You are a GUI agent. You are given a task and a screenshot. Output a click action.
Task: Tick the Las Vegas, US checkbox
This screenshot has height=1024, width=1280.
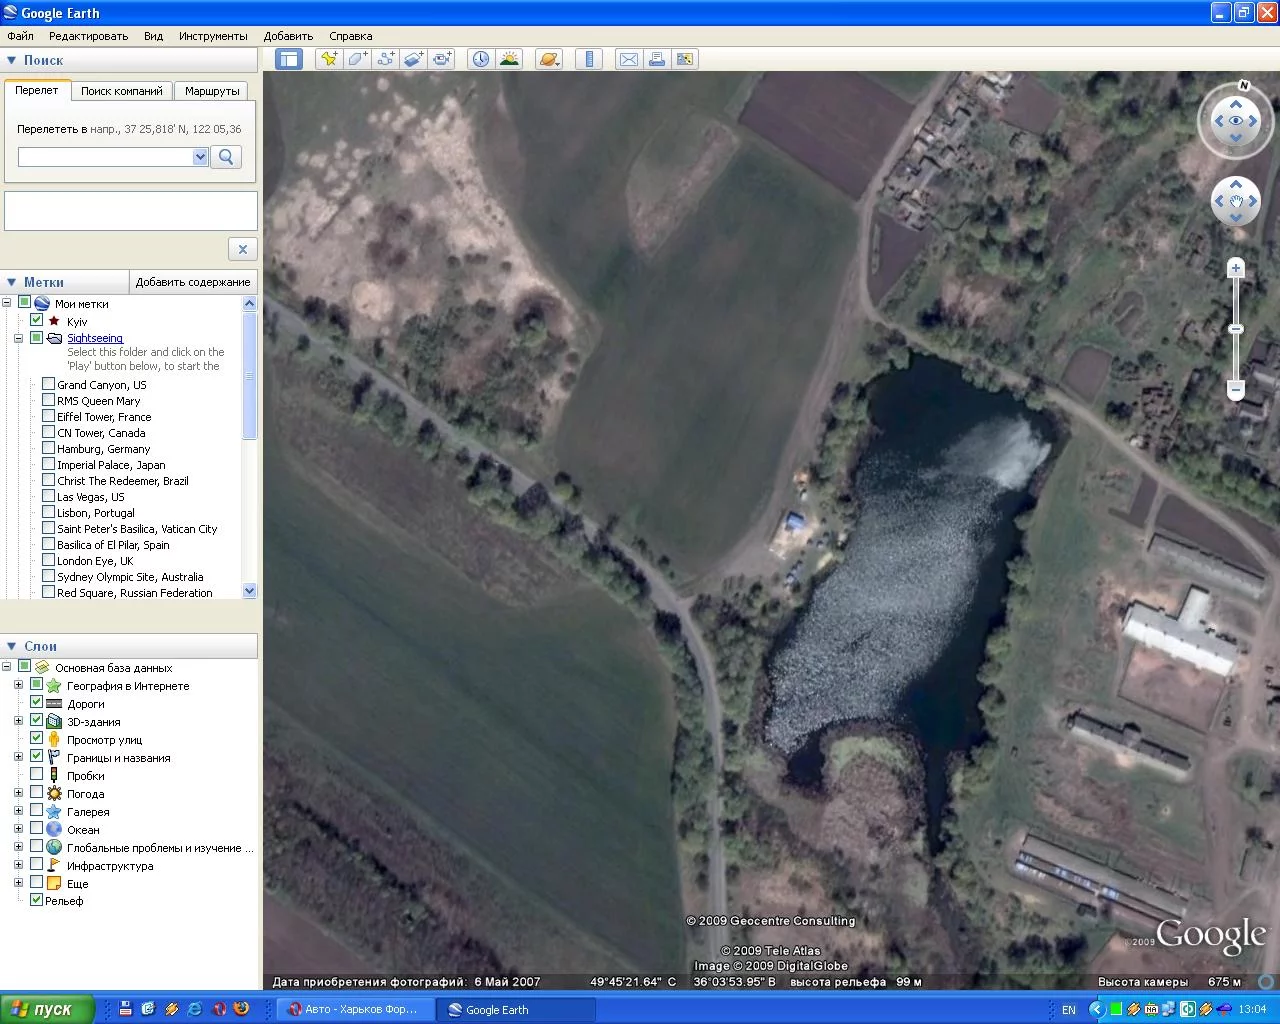point(48,496)
